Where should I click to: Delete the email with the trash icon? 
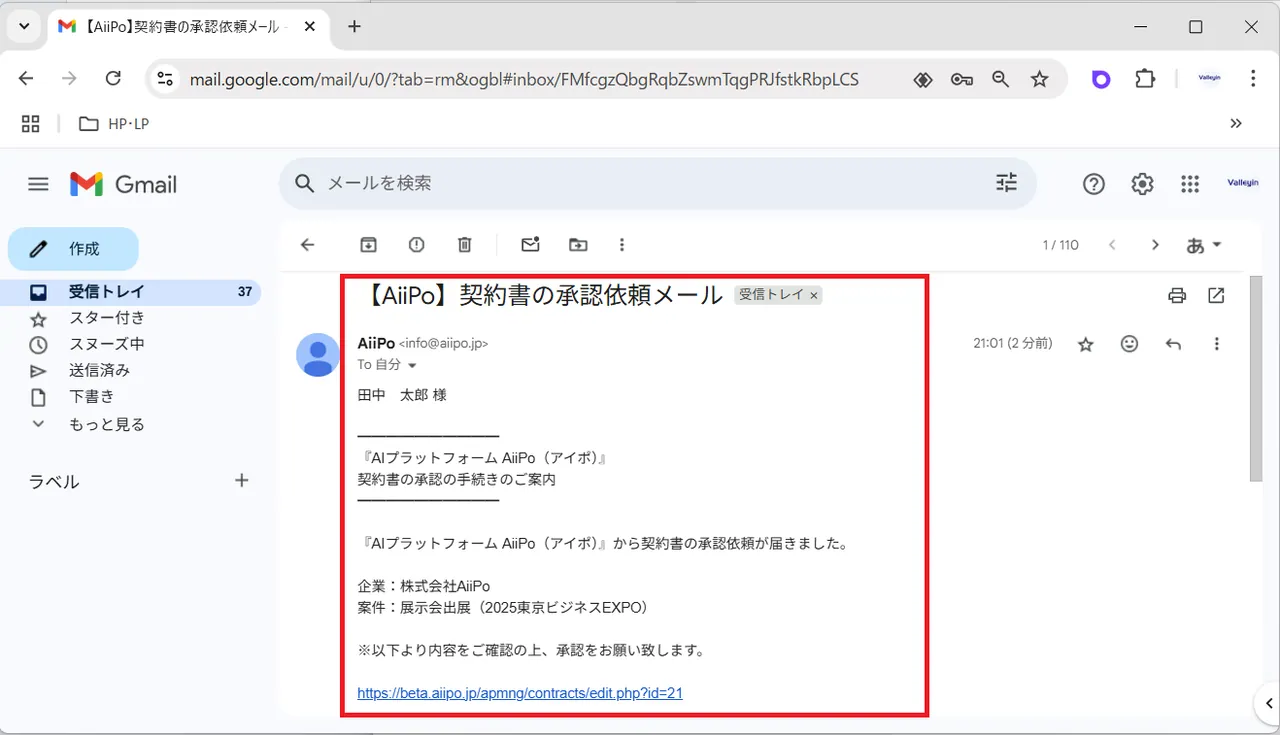coord(465,245)
